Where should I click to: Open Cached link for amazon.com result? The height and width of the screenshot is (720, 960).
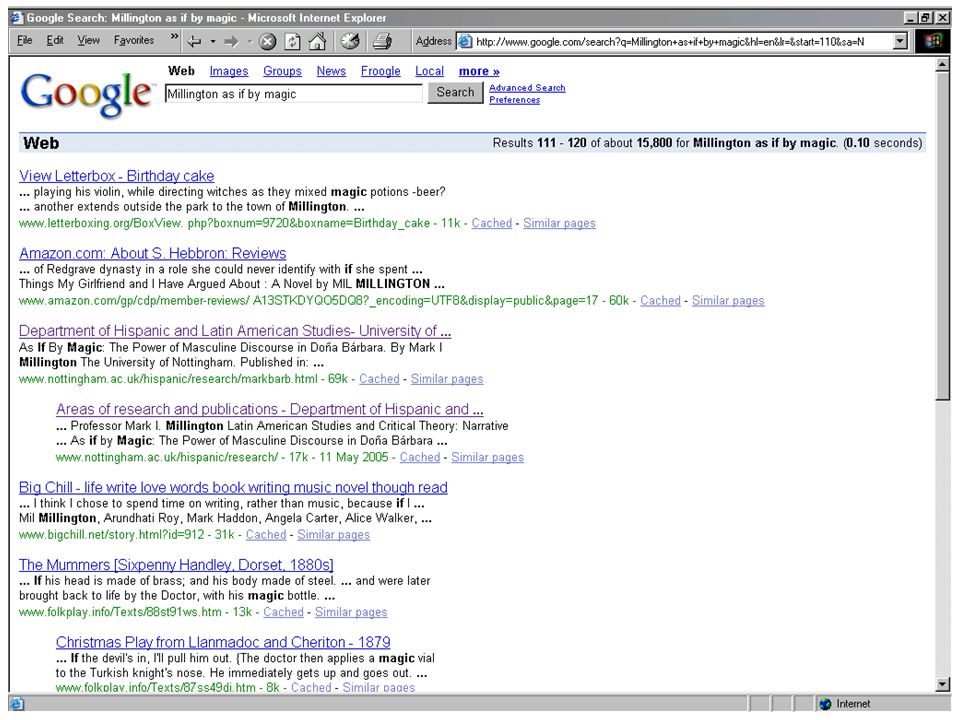(x=660, y=301)
